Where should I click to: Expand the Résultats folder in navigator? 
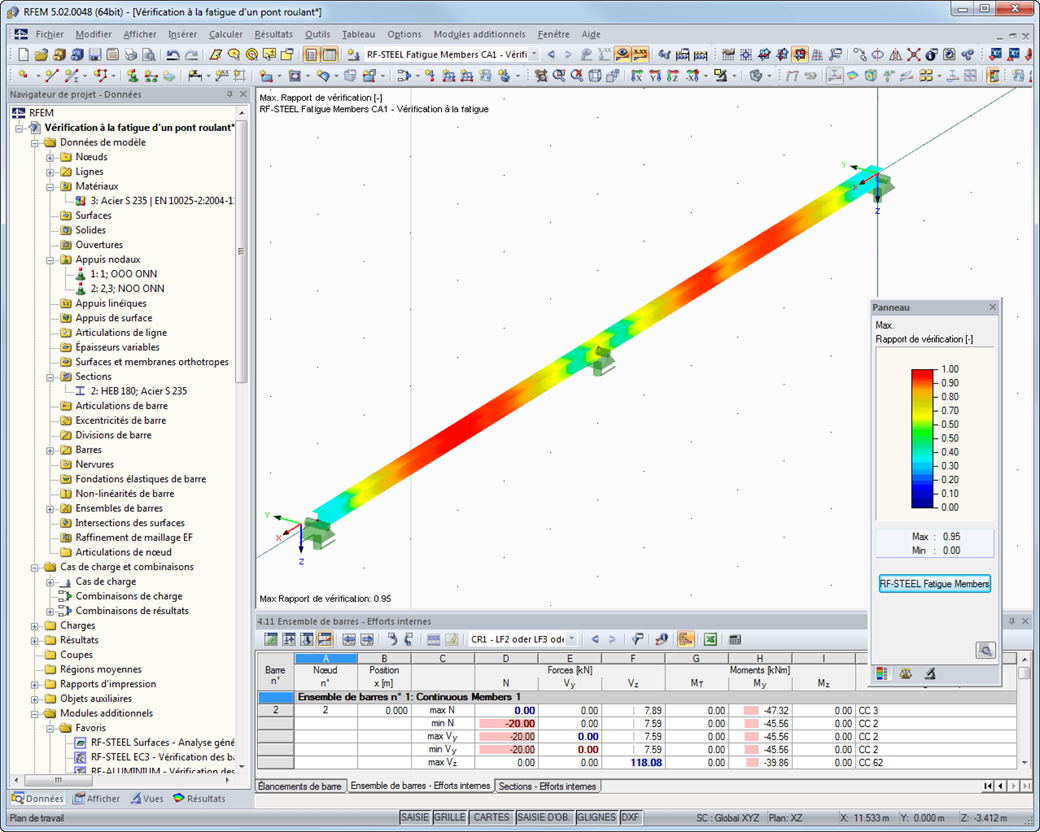pos(35,640)
